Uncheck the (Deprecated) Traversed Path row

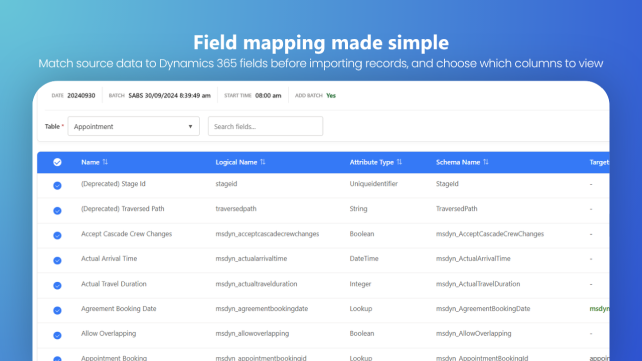57,210
